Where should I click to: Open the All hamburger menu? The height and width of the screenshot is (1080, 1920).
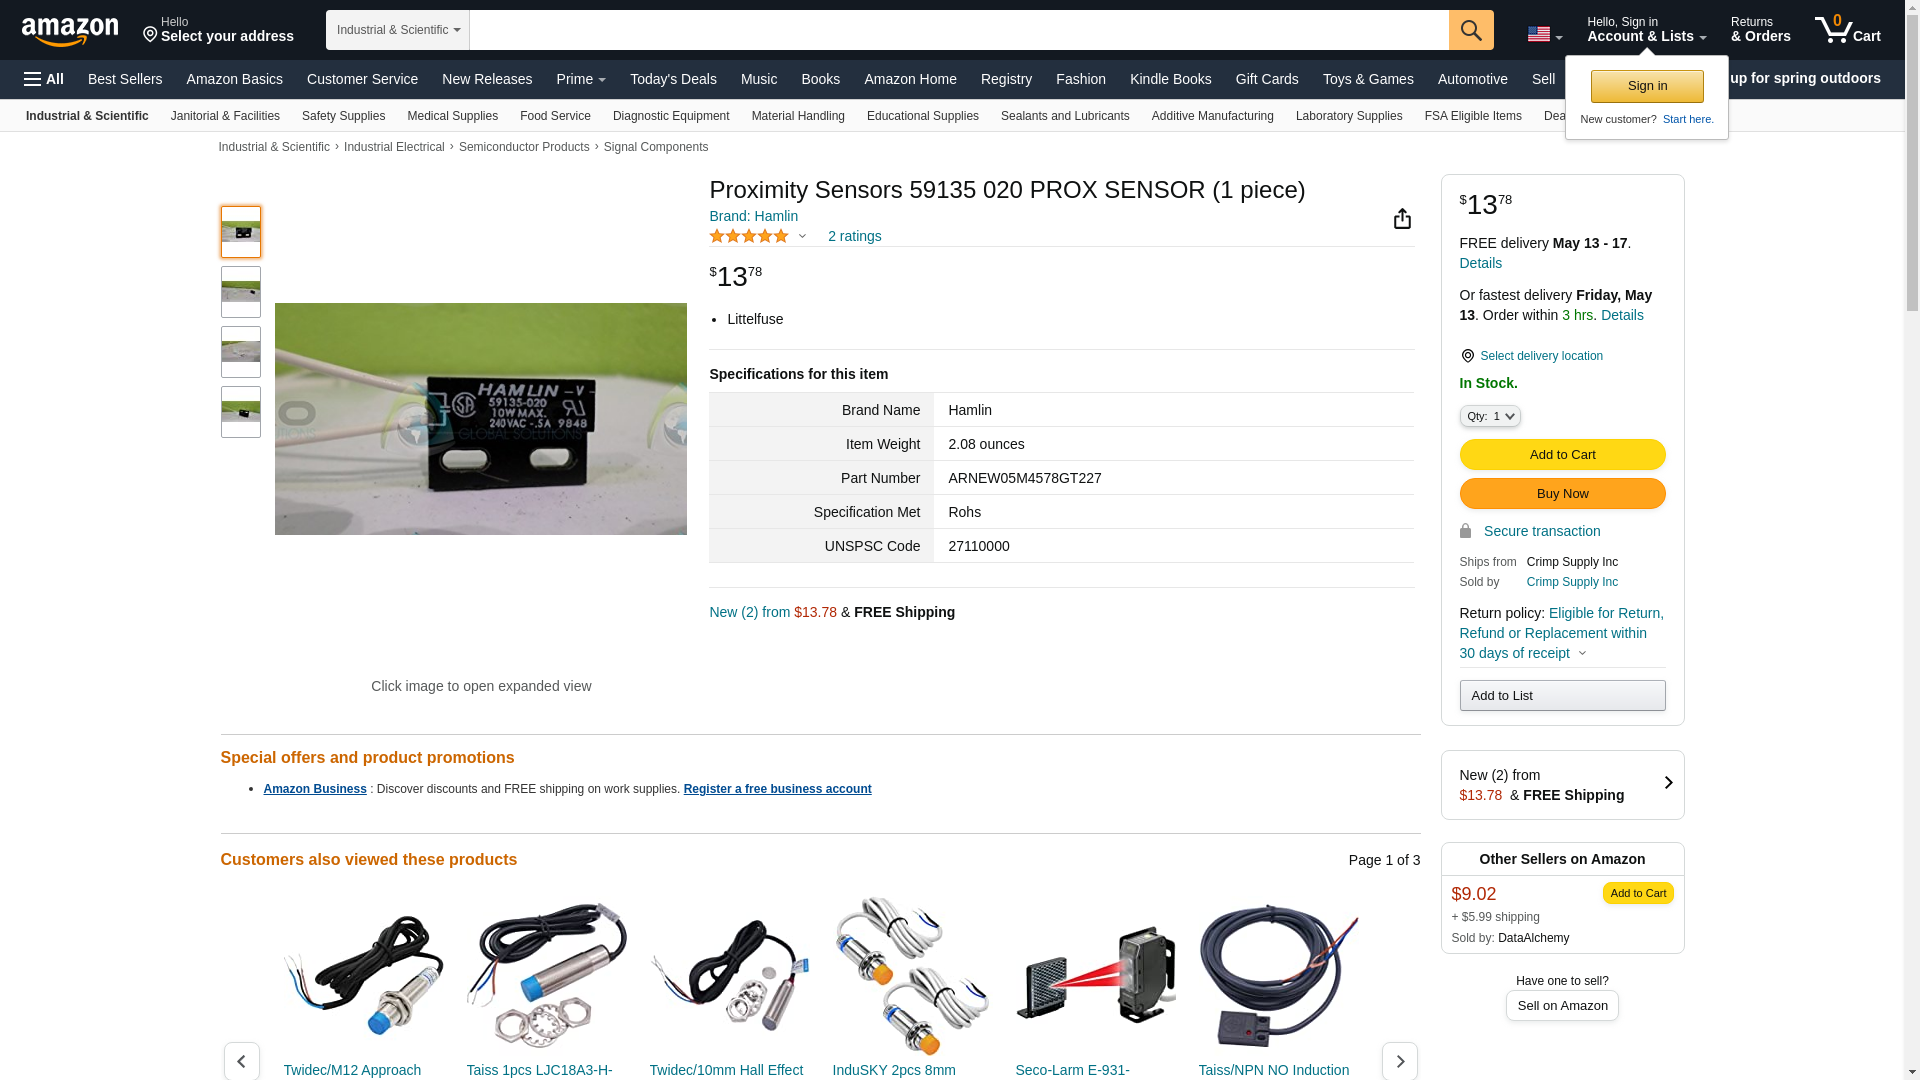[44, 79]
